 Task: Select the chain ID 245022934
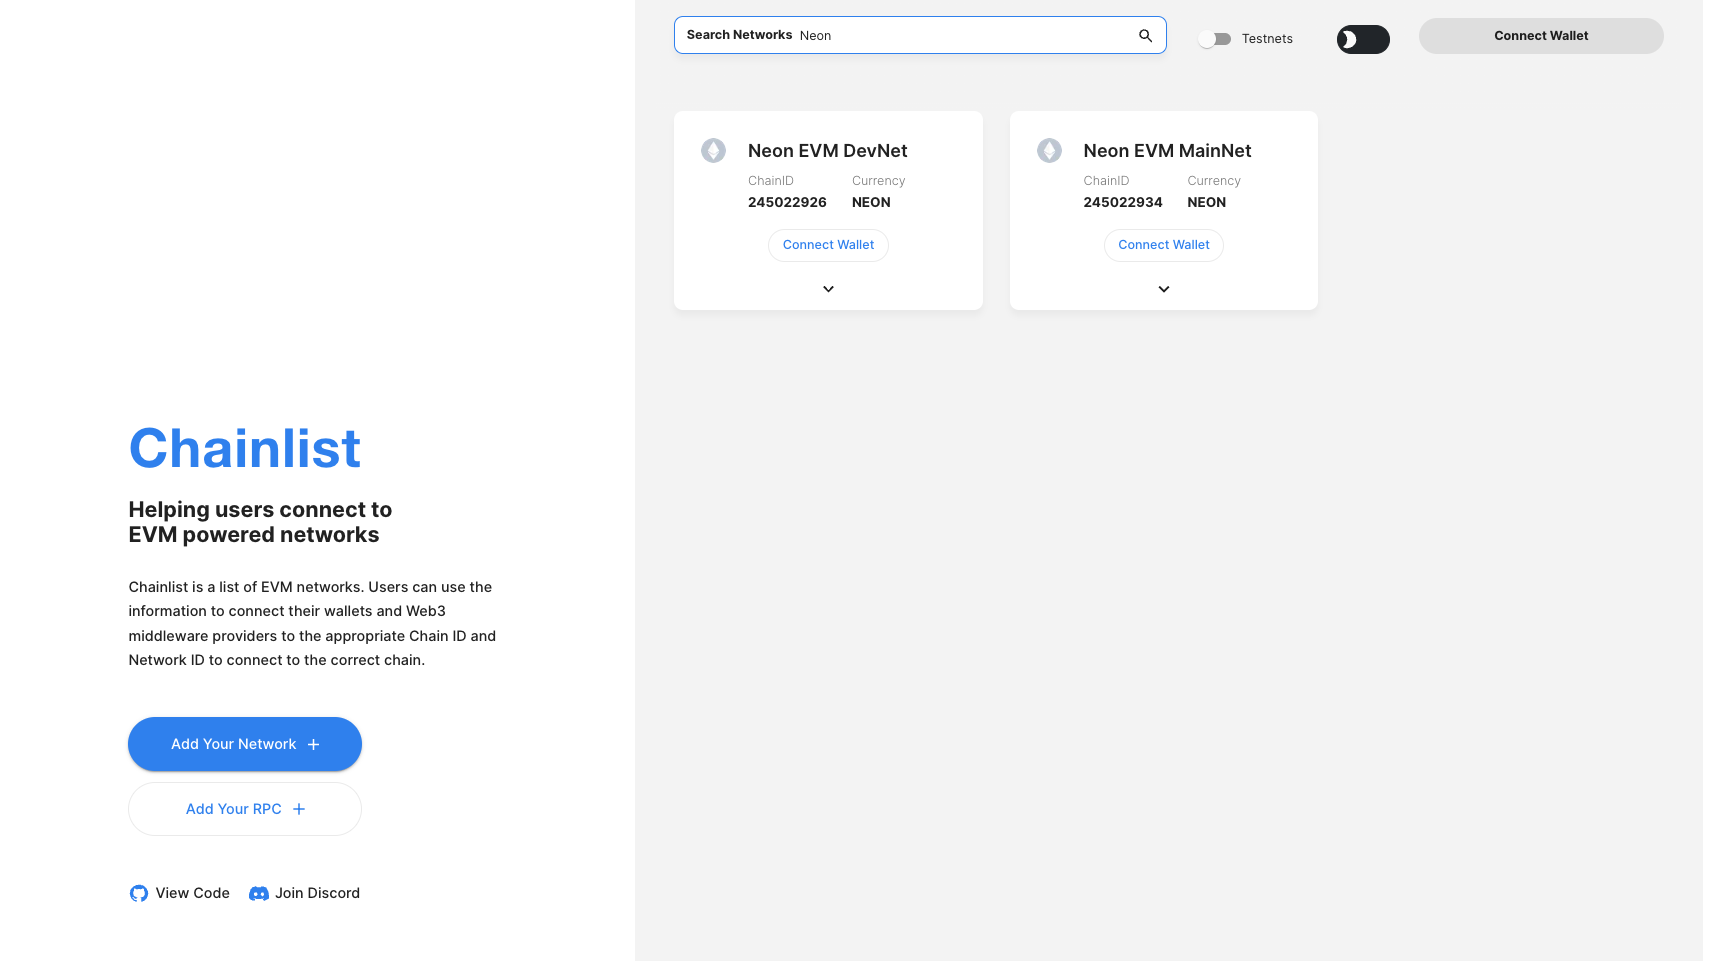tap(1123, 202)
